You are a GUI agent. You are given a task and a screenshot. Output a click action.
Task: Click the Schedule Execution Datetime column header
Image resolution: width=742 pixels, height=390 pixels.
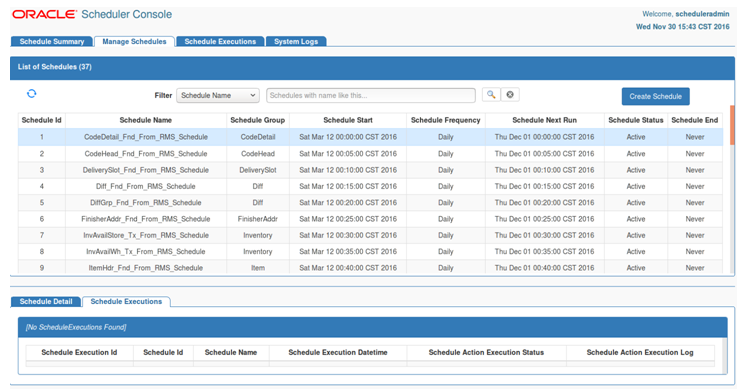point(338,353)
